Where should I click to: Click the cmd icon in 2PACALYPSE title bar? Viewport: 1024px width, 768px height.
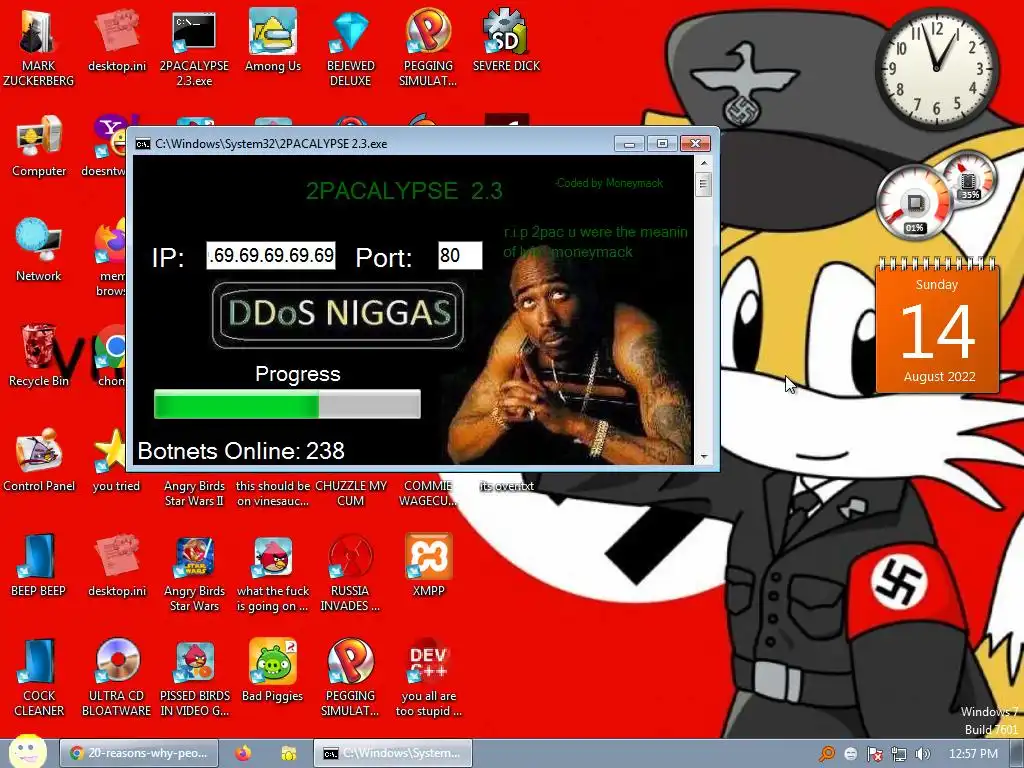(x=142, y=144)
